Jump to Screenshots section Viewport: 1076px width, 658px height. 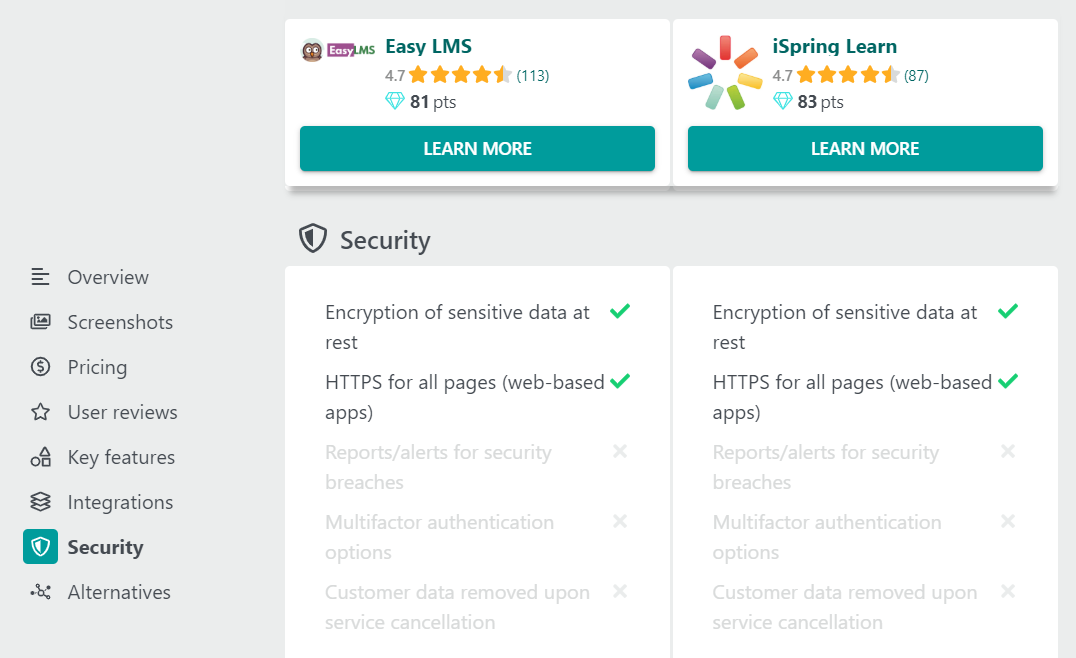(x=120, y=322)
